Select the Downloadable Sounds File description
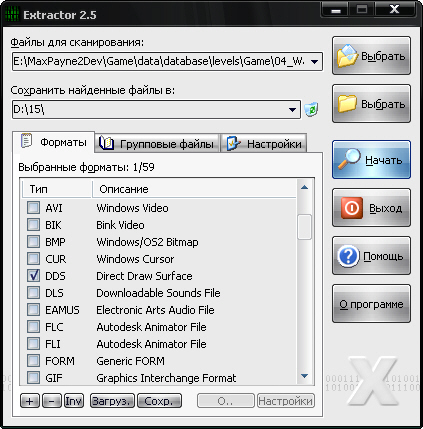The image size is (423, 429). coord(158,293)
